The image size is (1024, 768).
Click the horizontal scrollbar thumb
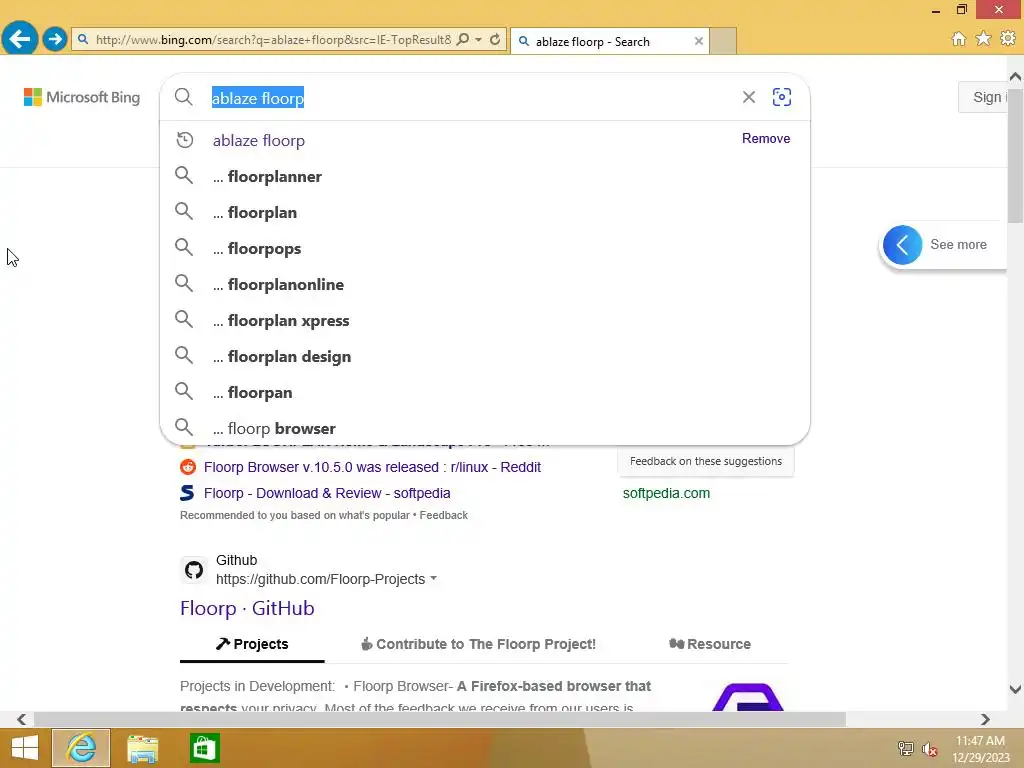pyautogui.click(x=440, y=719)
